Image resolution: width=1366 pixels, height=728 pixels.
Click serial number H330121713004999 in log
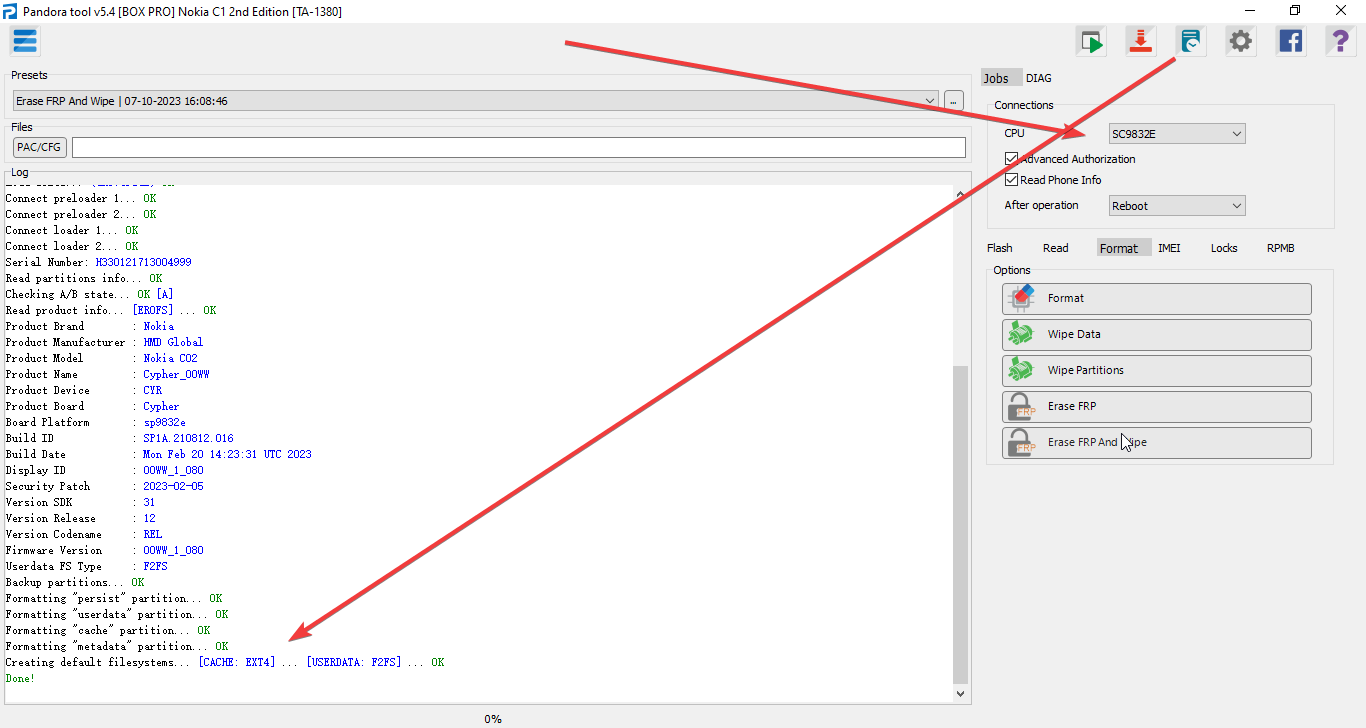coord(144,262)
